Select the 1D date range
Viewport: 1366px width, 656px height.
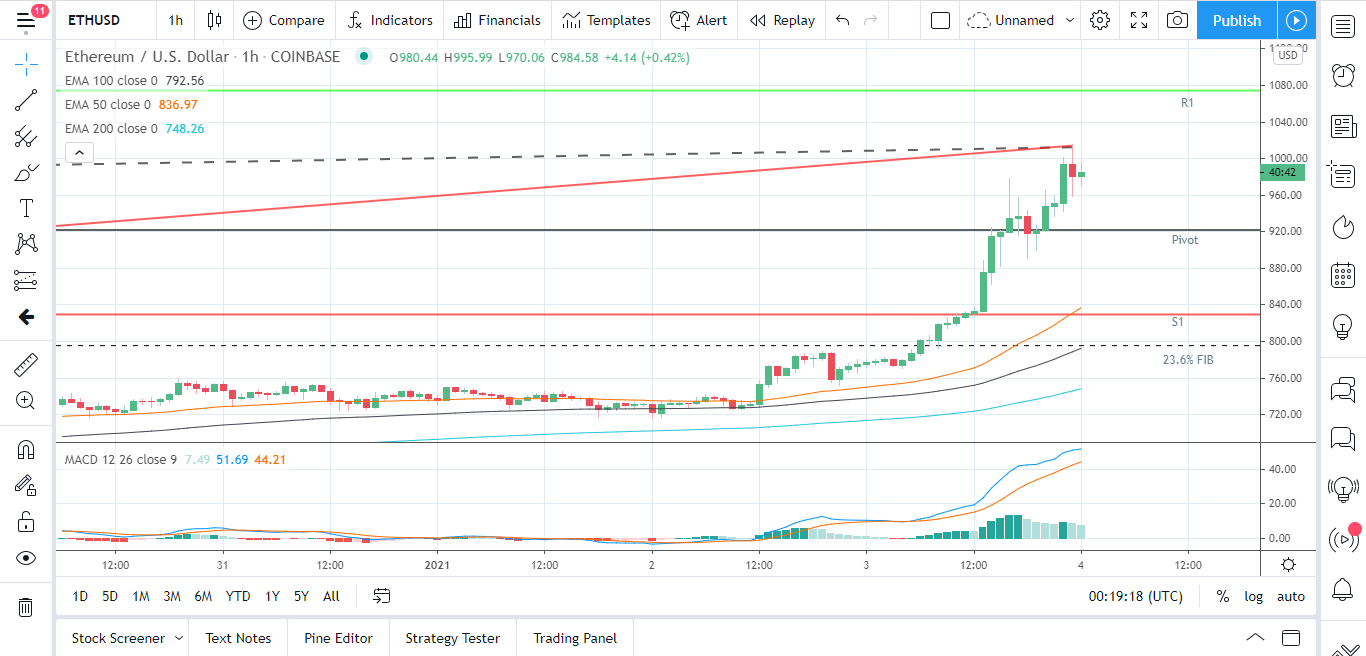(80, 596)
